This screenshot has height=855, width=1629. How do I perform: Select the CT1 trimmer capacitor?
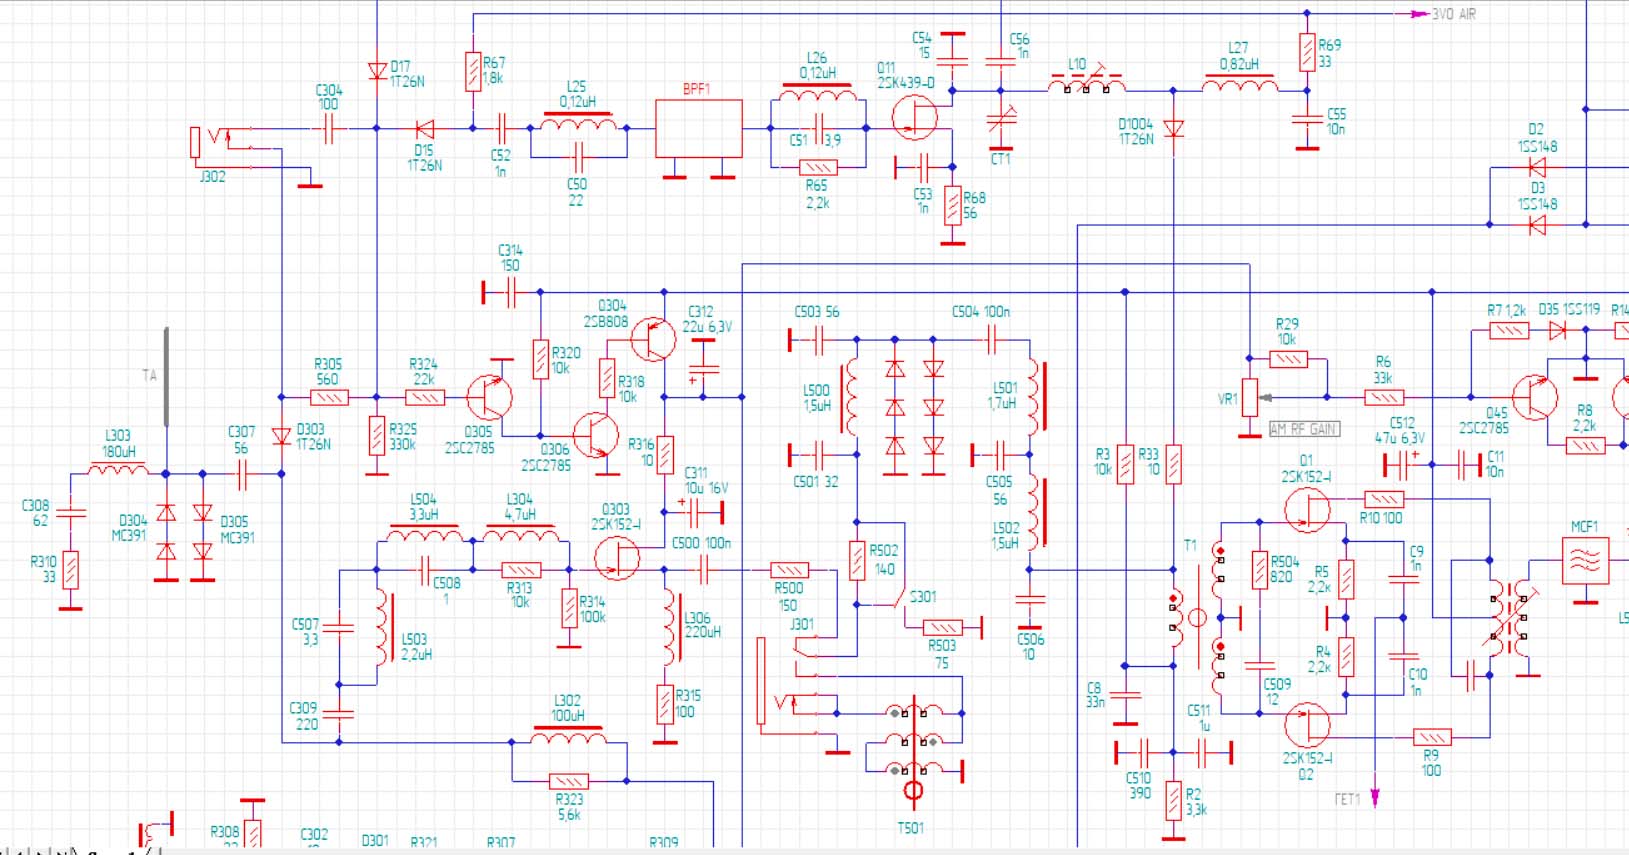tap(1001, 121)
